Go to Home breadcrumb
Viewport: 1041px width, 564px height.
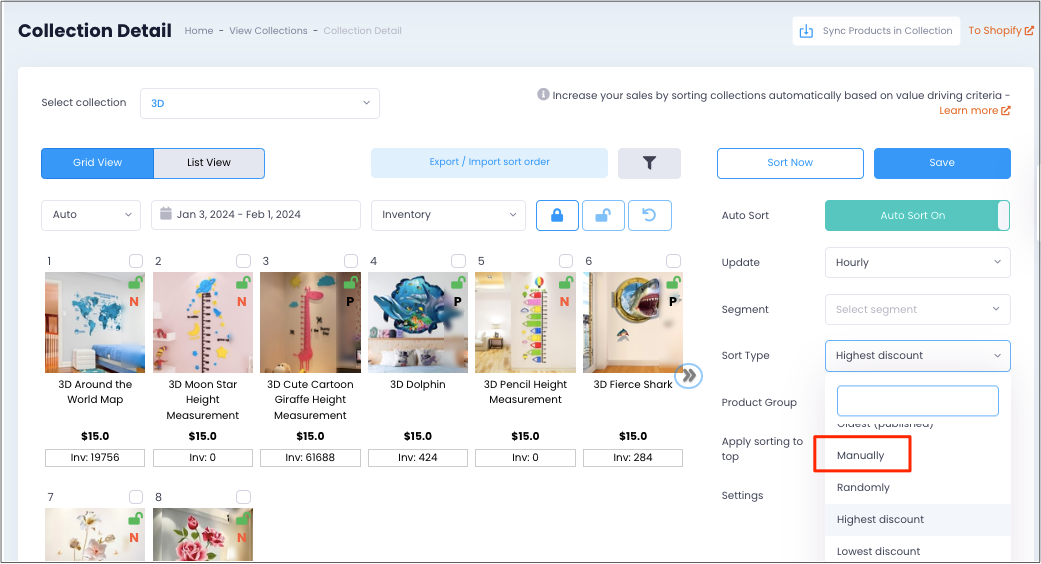click(x=199, y=31)
